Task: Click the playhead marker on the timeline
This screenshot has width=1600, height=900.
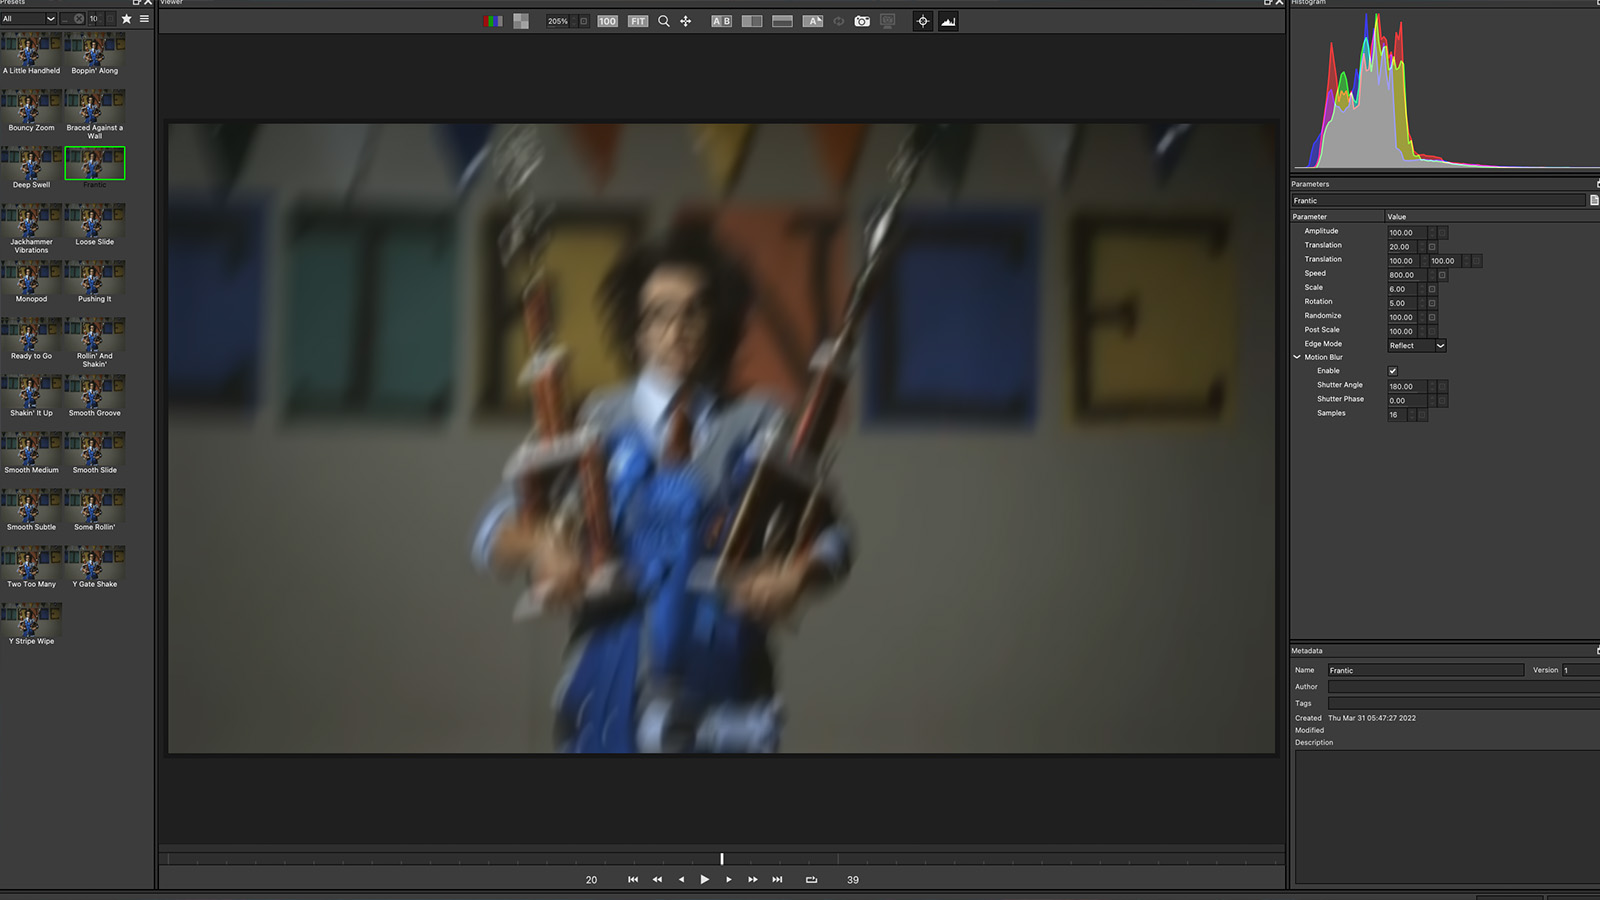Action: coord(722,858)
